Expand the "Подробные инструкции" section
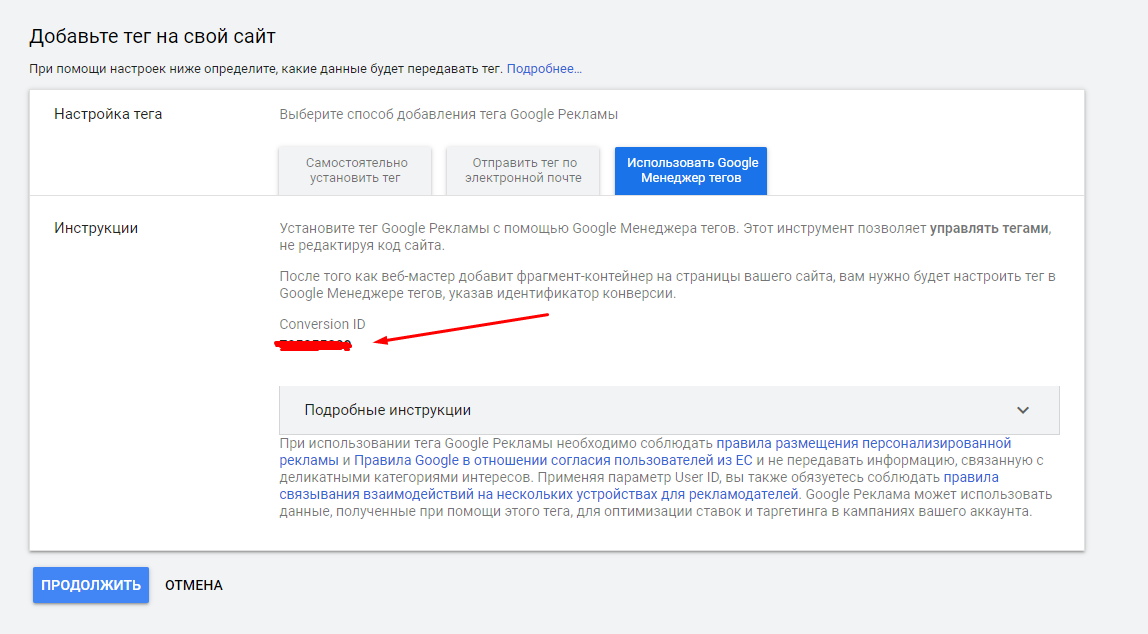 tap(388, 410)
